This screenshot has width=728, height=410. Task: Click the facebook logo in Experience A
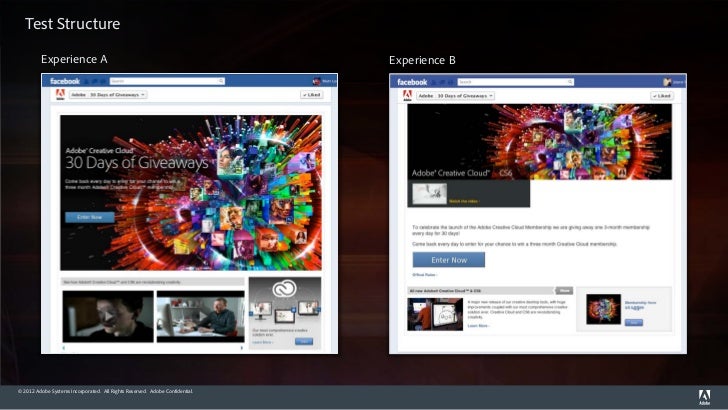tap(65, 81)
